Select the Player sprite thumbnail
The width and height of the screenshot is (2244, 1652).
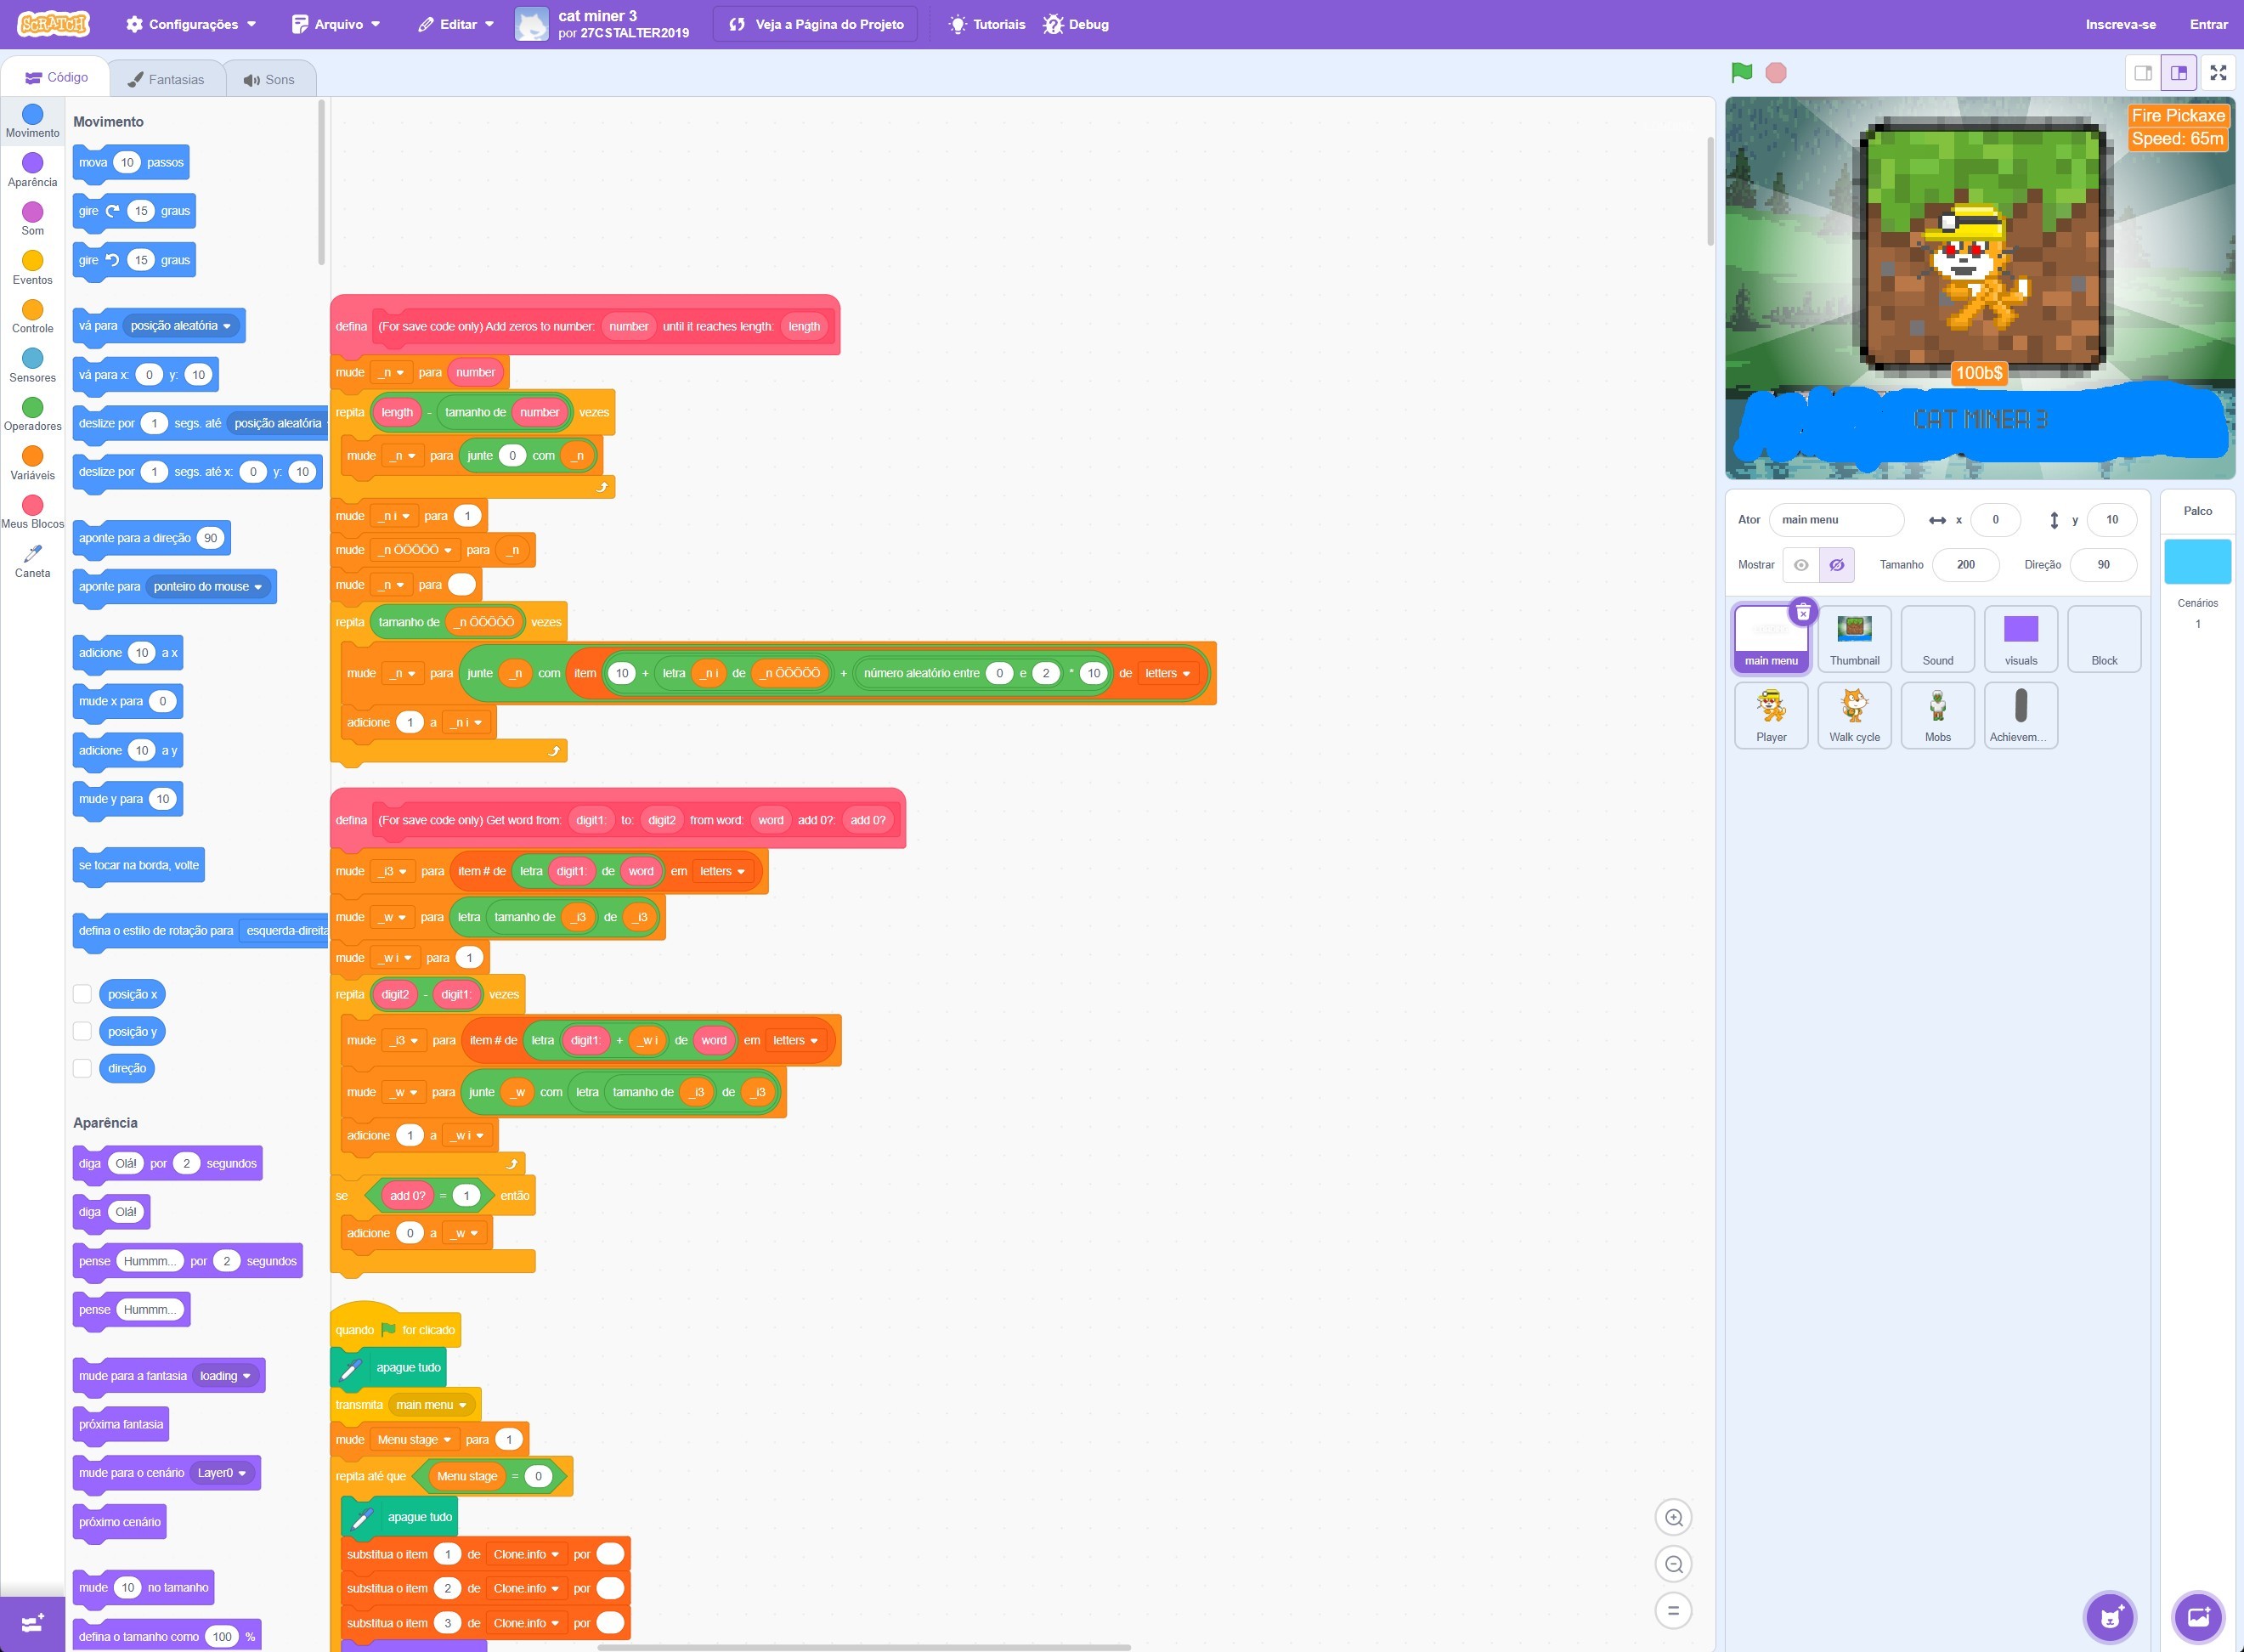(x=1770, y=714)
